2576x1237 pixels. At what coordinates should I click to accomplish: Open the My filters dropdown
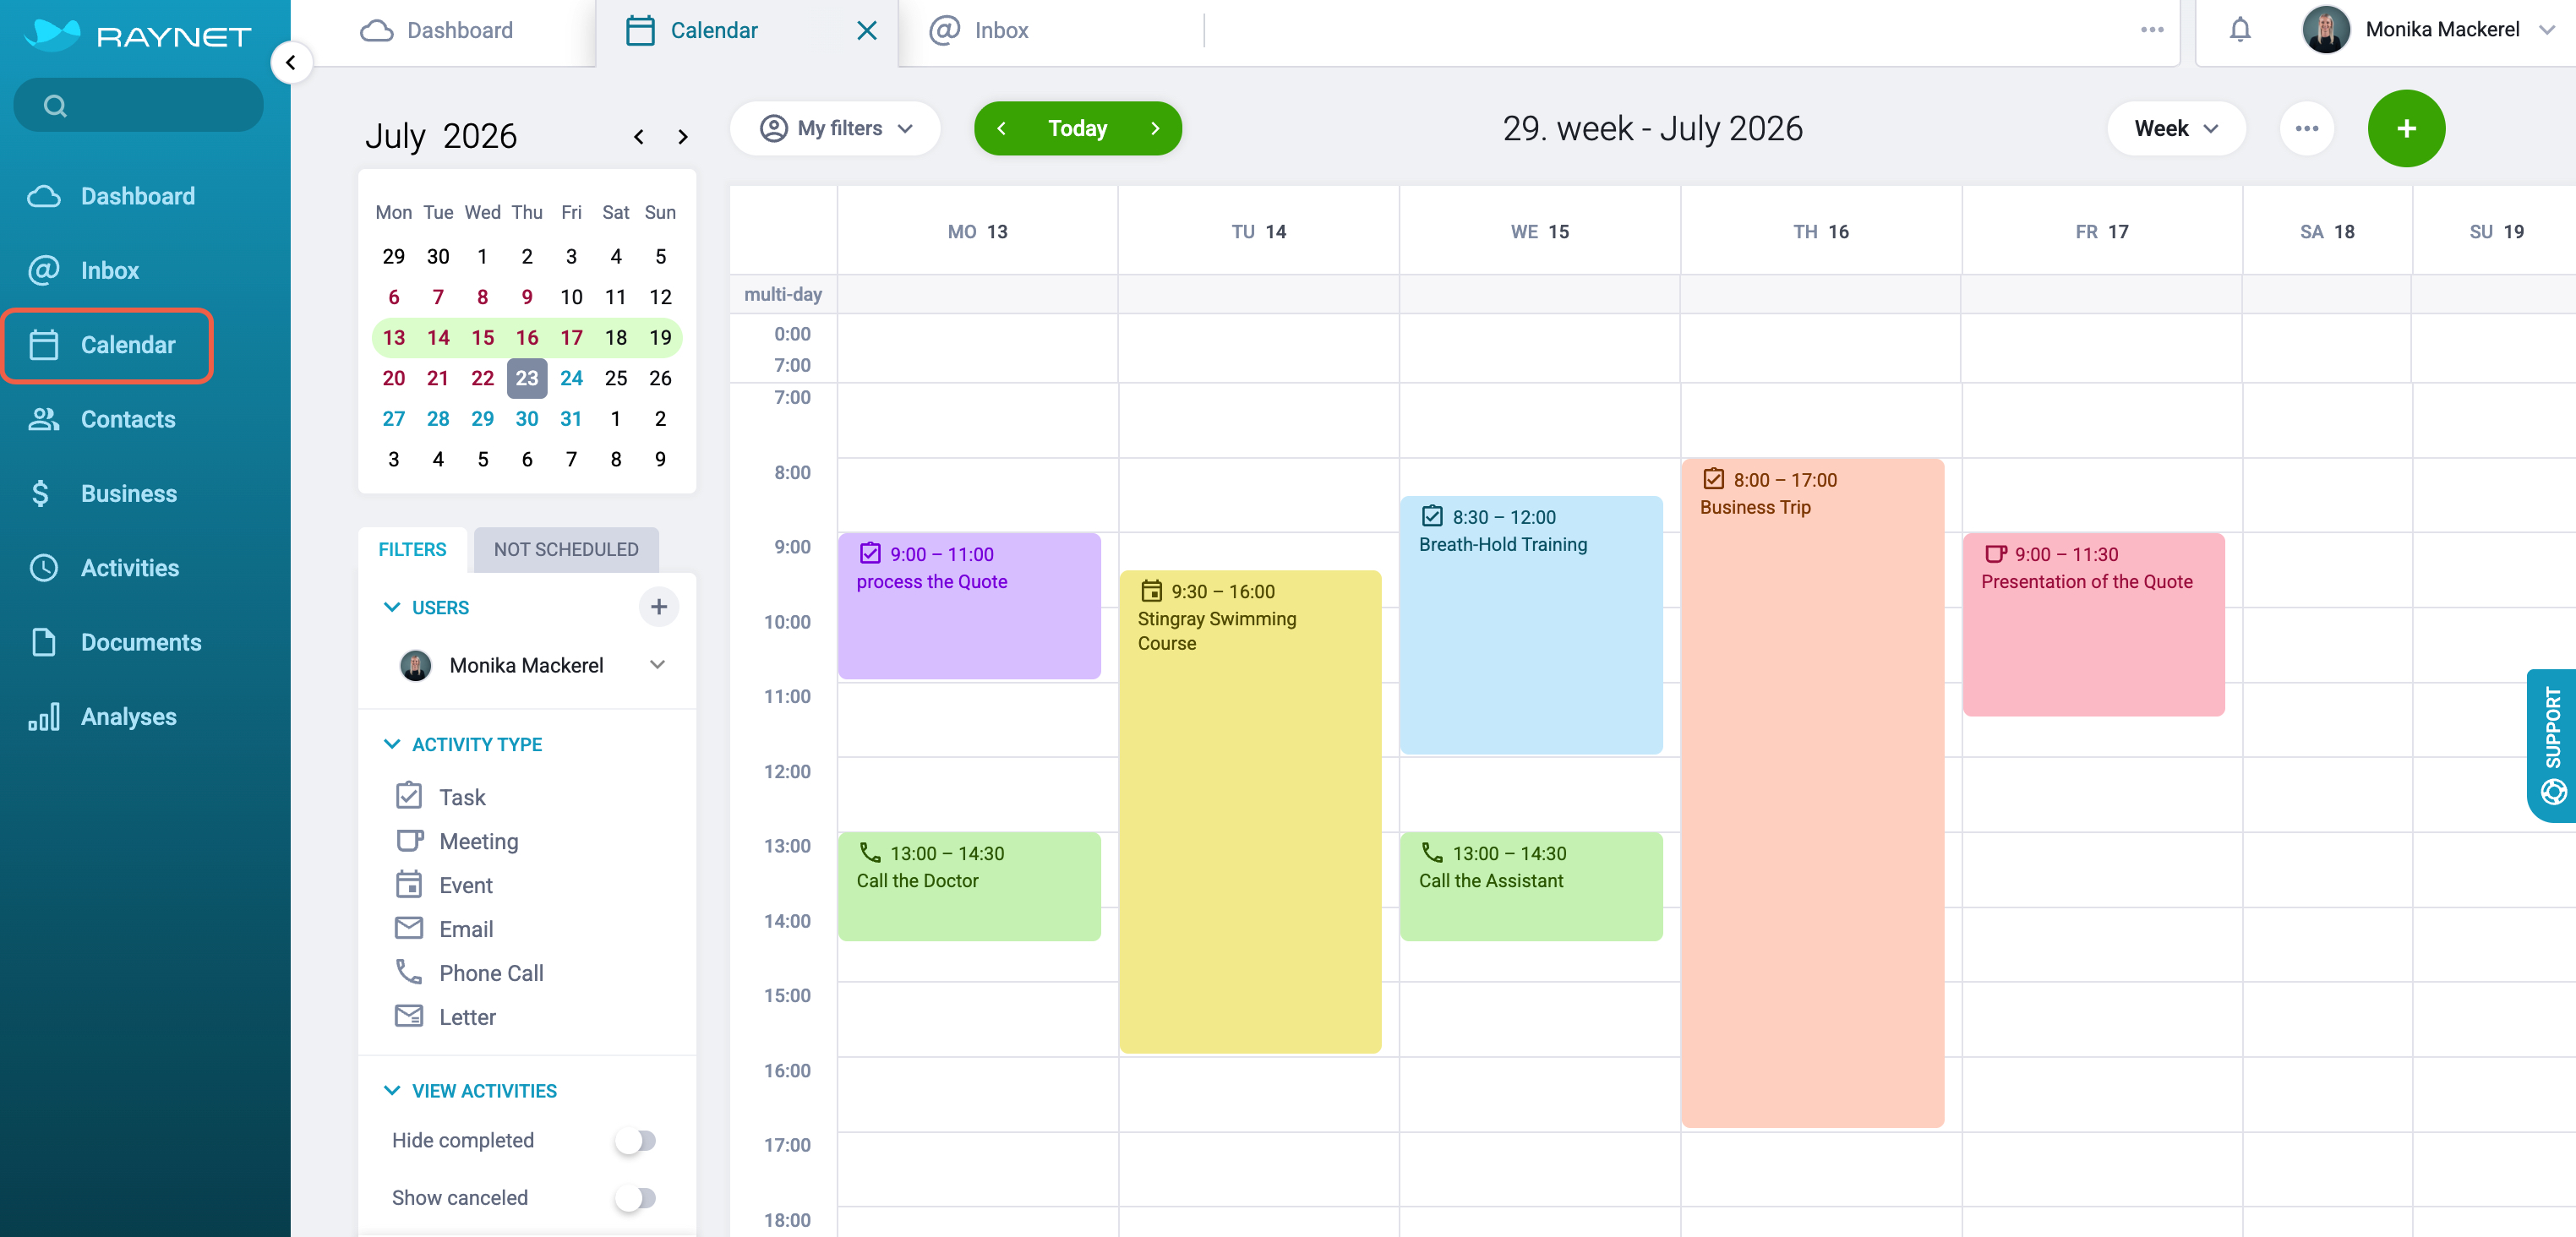coord(835,128)
